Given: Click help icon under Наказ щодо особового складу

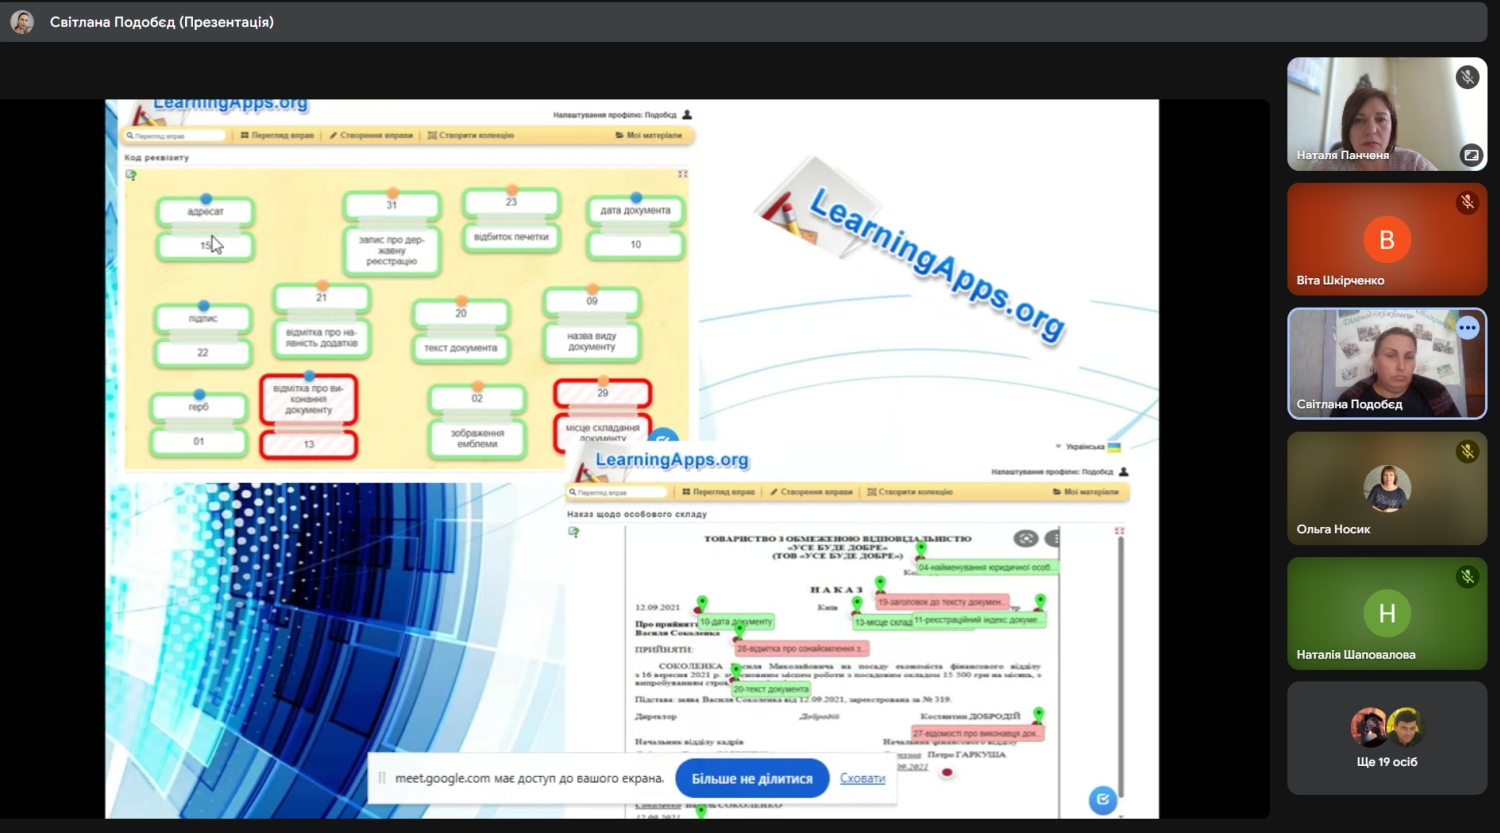Looking at the screenshot, I should click(573, 532).
